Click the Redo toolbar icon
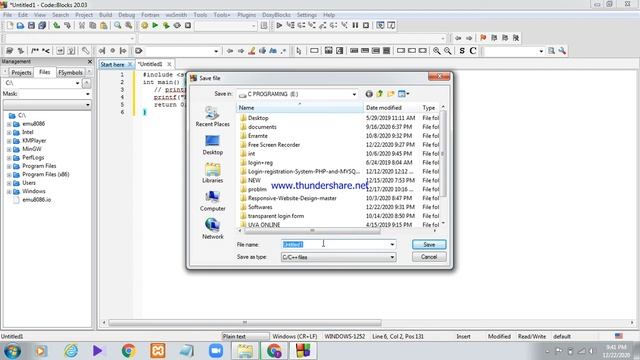Image resolution: width=640 pixels, height=360 pixels. point(67,26)
